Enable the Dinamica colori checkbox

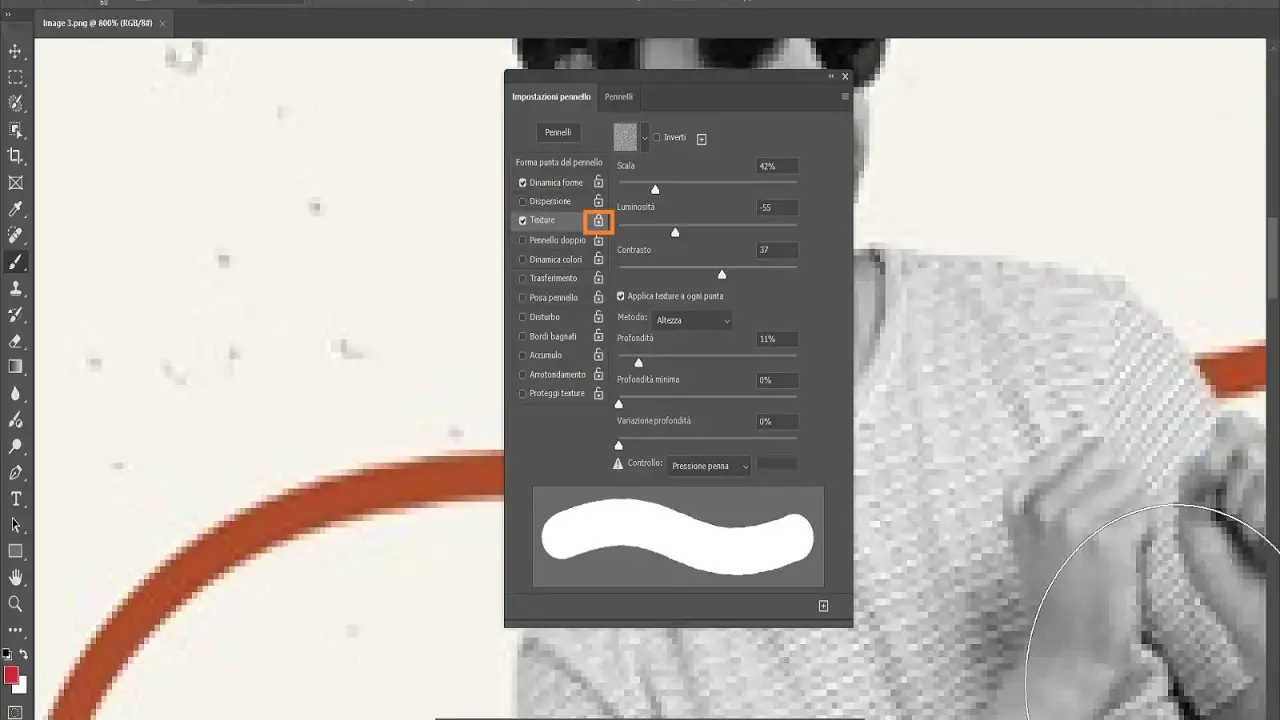pos(522,260)
